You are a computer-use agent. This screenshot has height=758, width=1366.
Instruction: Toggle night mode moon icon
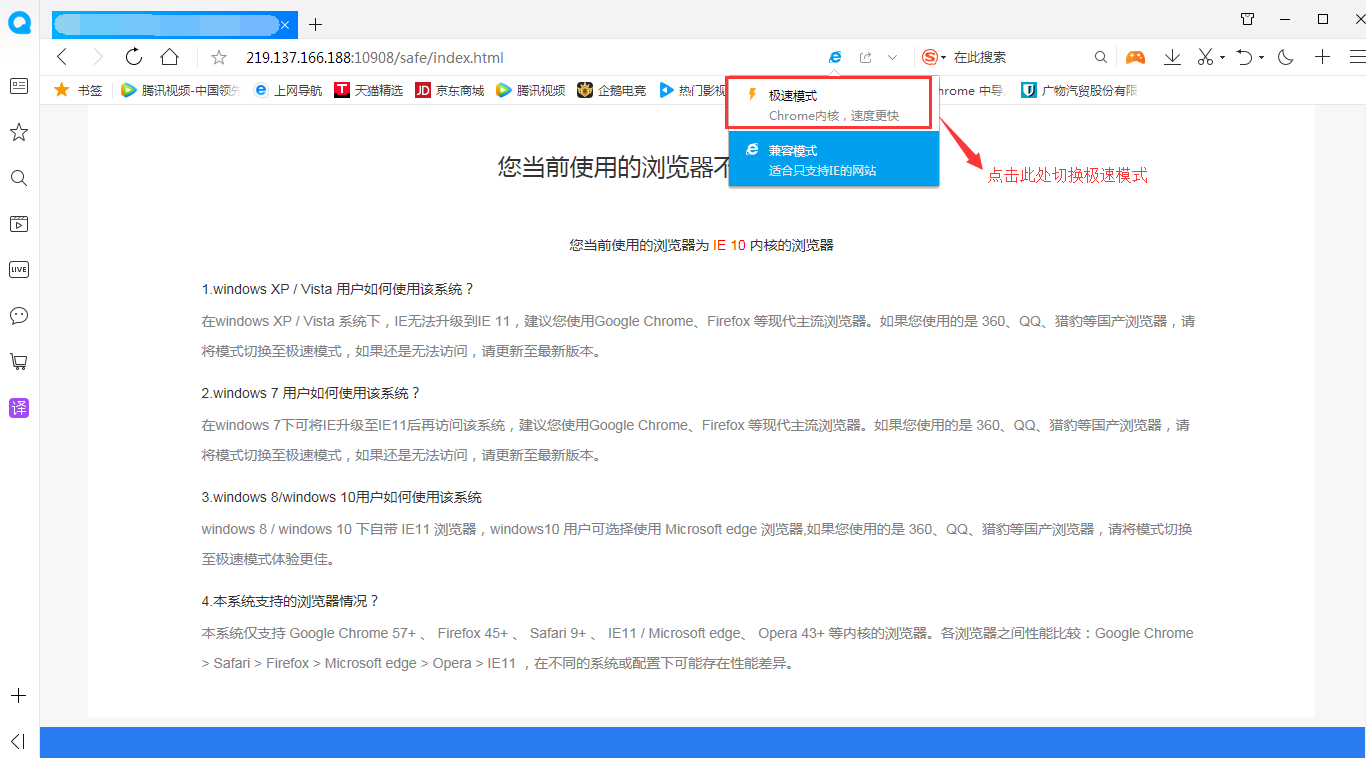coord(1286,57)
